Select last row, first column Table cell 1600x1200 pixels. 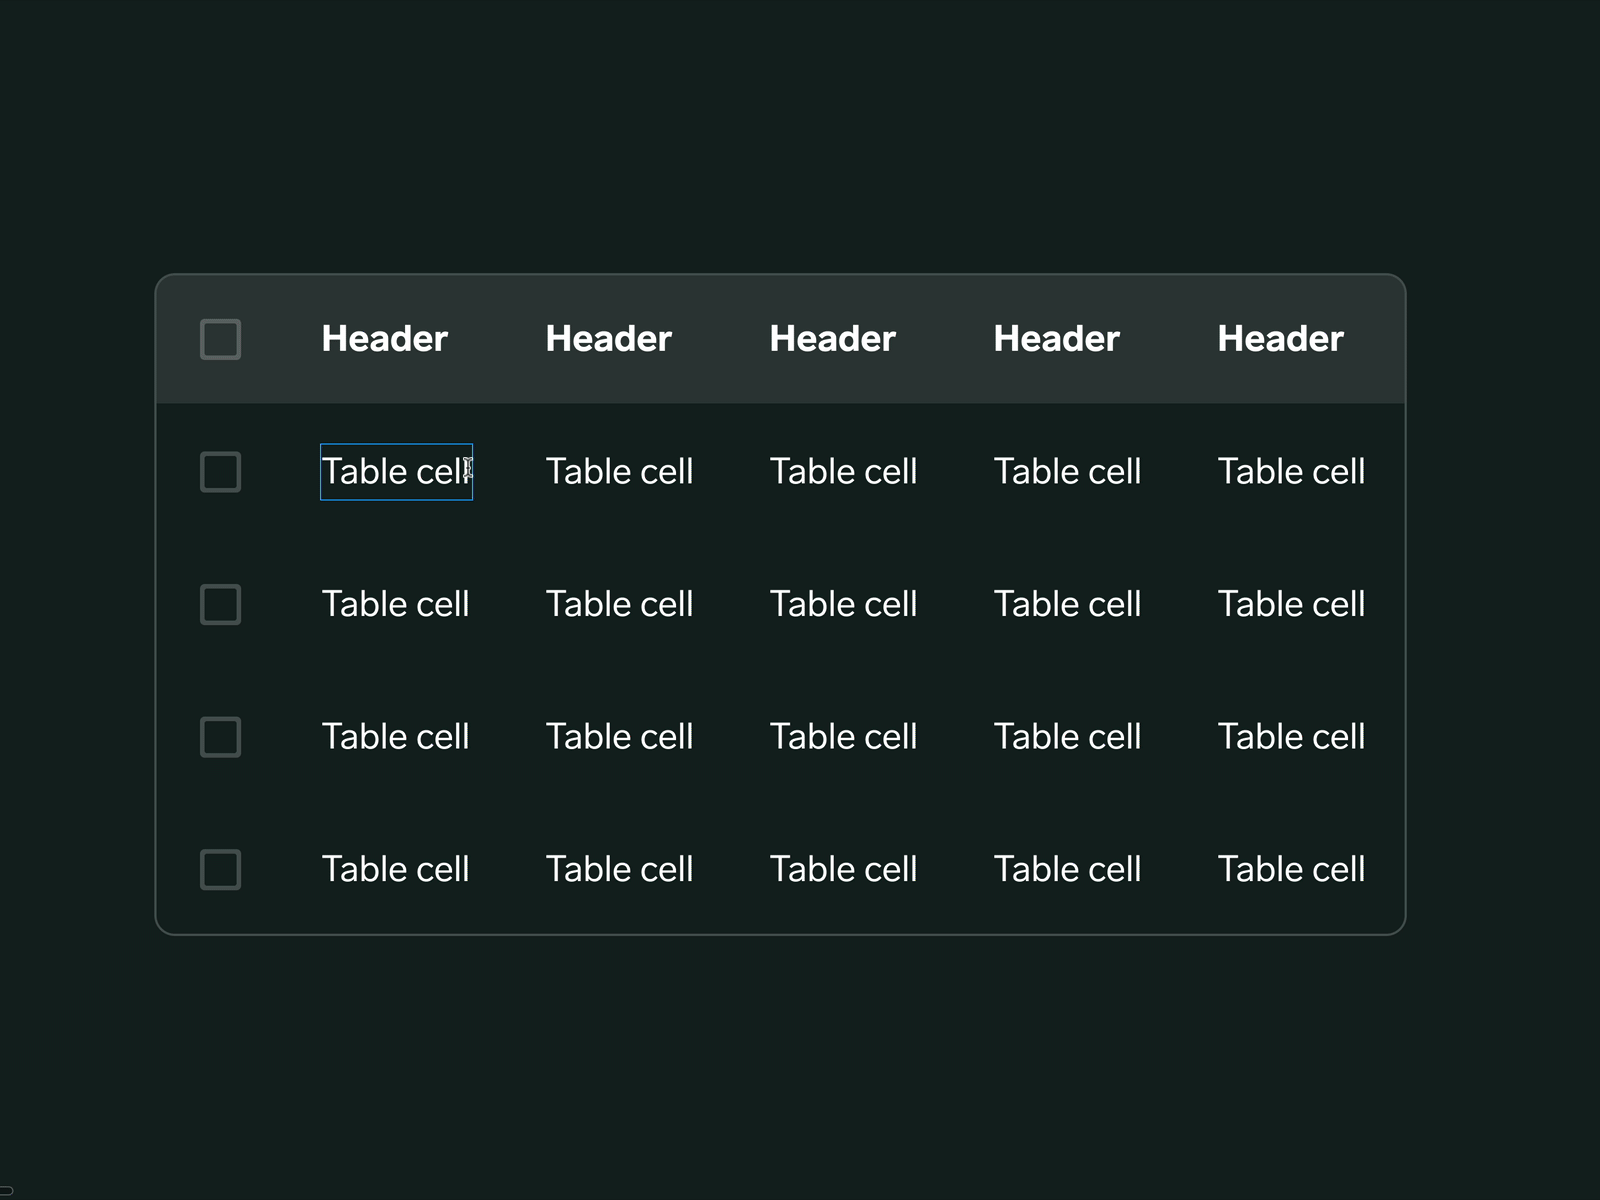395,869
